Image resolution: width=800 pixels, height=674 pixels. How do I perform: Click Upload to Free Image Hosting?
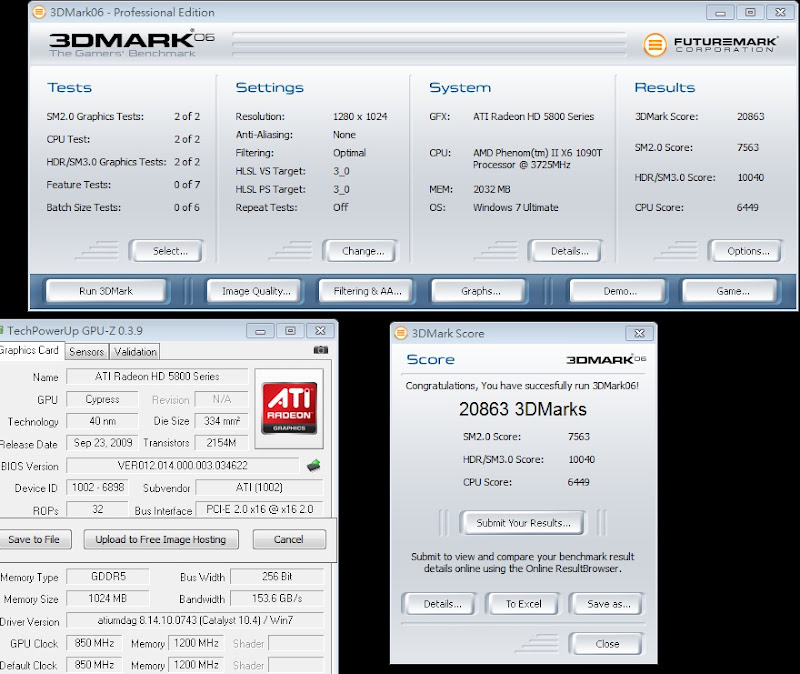[161, 539]
